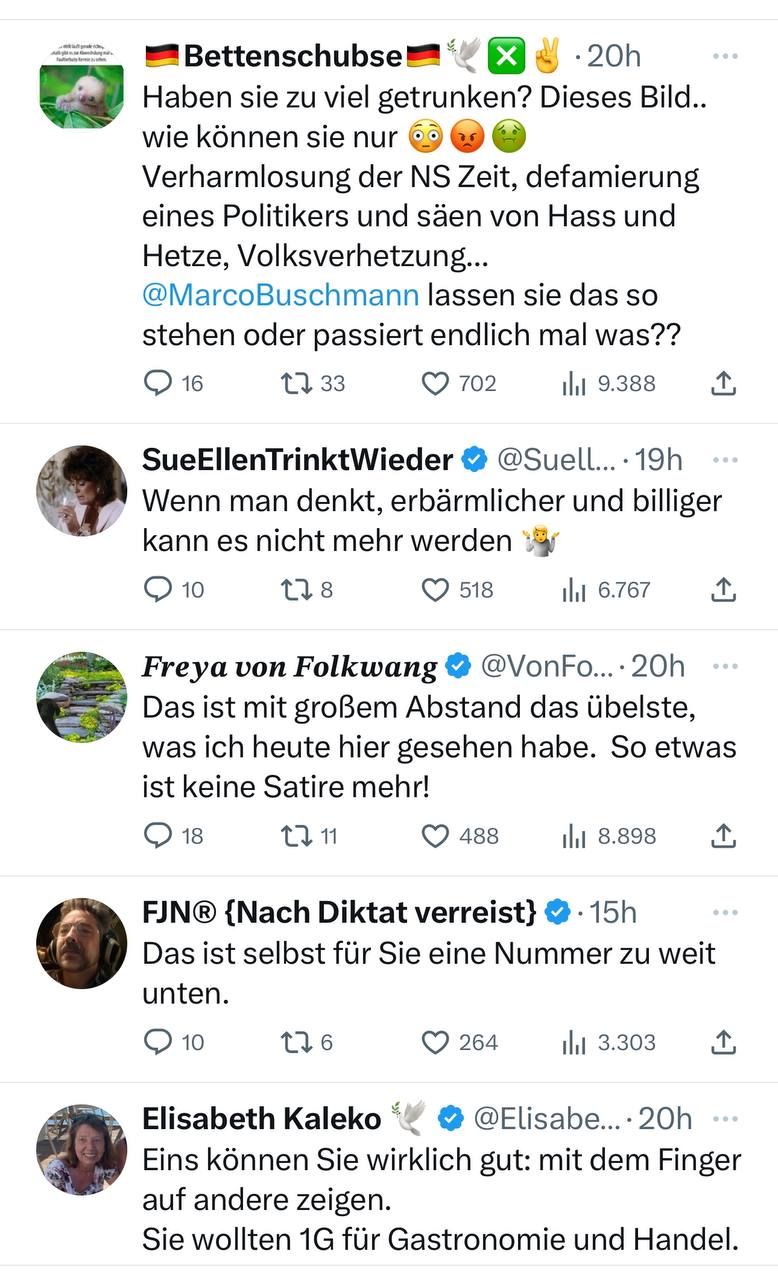View analytics of SueEllenTrinktWieder's tweet
The height and width of the screenshot is (1280, 778).
pos(573,590)
